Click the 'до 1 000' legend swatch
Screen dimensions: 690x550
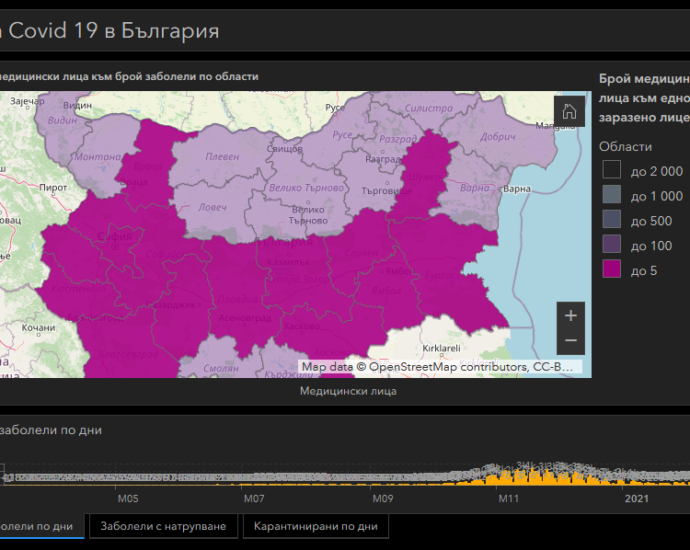tap(612, 194)
